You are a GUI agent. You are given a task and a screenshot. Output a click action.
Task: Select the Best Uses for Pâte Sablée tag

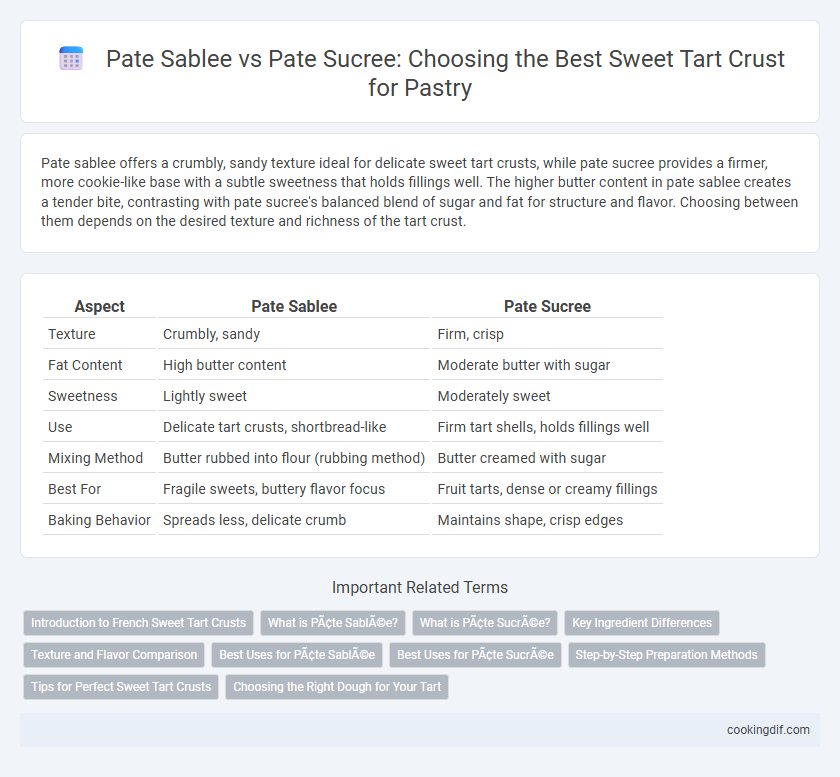pos(297,655)
